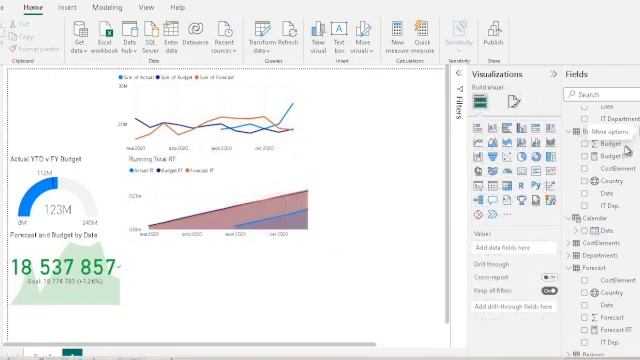
Task: Select the trophy icon visual
Action: 521,200
